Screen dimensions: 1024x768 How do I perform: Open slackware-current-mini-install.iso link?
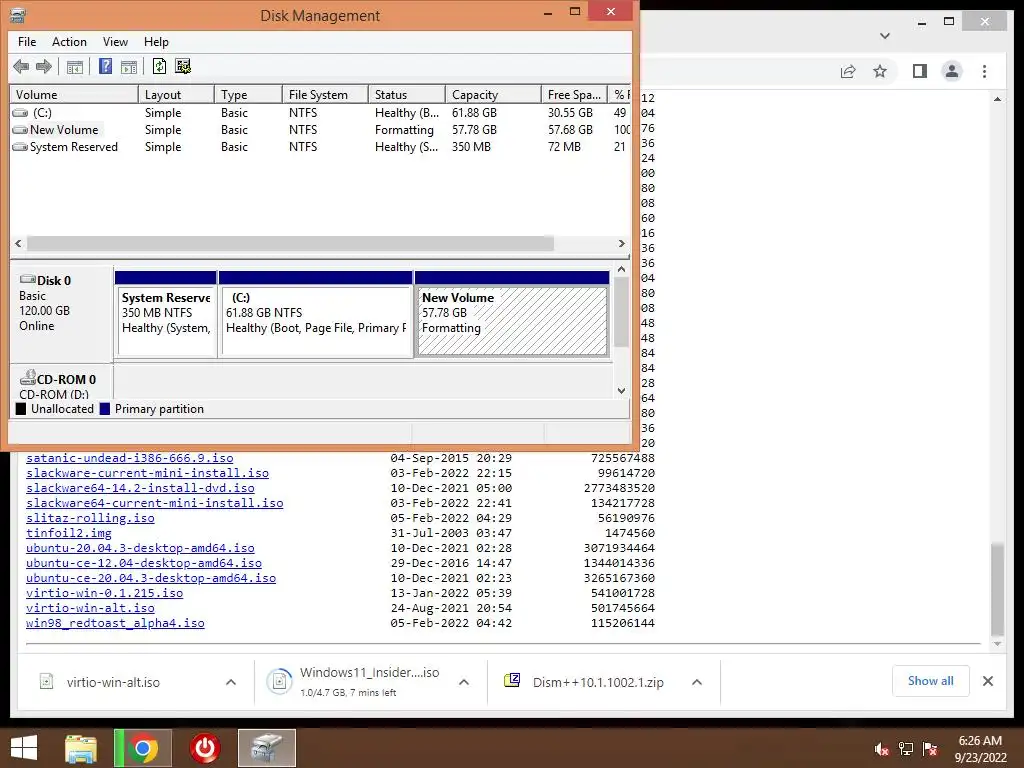coord(147,473)
